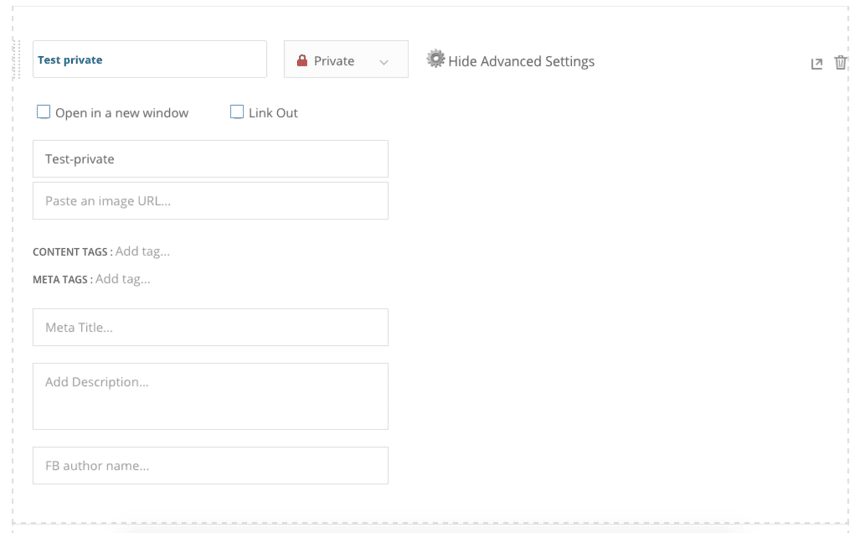
Task: Open the section via external link icon
Action: pos(816,63)
